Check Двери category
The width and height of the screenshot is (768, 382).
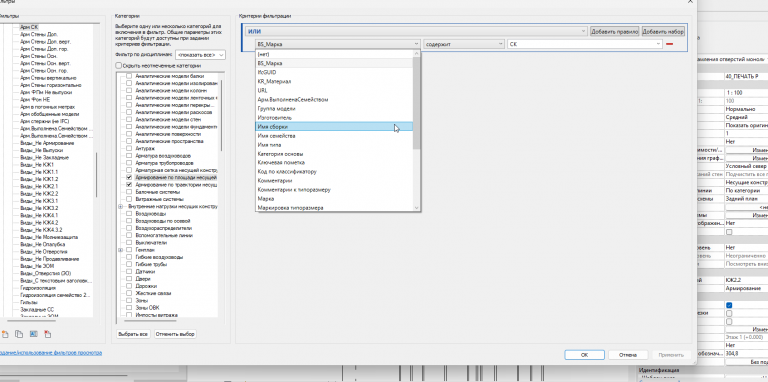pyautogui.click(x=129, y=279)
